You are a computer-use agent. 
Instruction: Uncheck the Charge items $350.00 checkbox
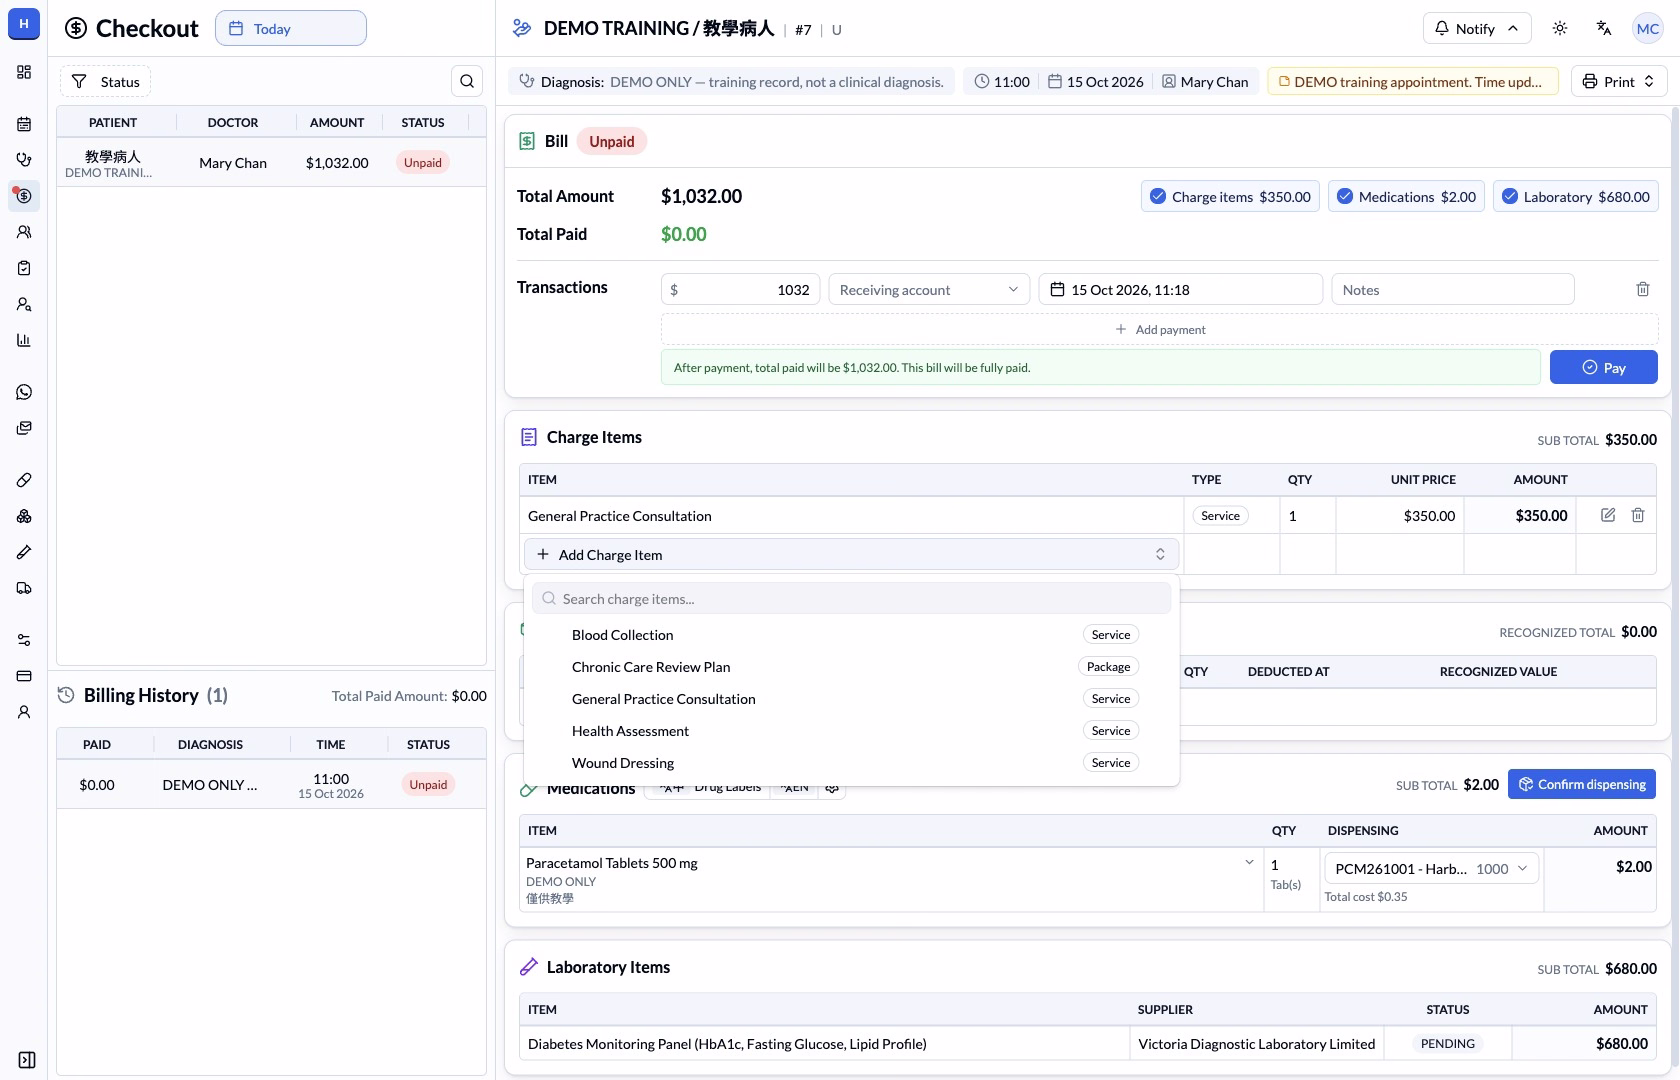[x=1158, y=196]
